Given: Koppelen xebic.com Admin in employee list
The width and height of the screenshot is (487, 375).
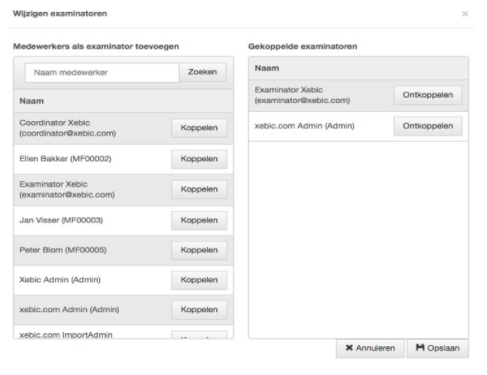Looking at the screenshot, I should [x=199, y=310].
